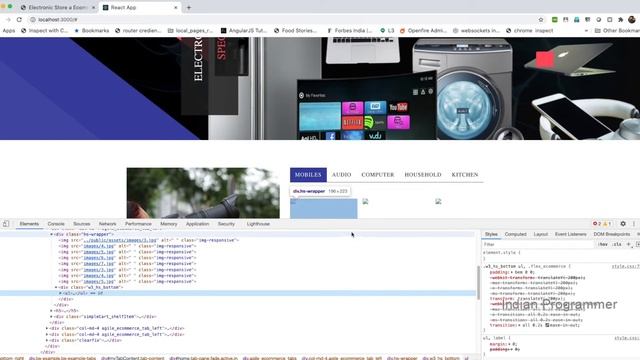640x360 pixels.
Task: Close the React App tab
Action: coord(176,7)
